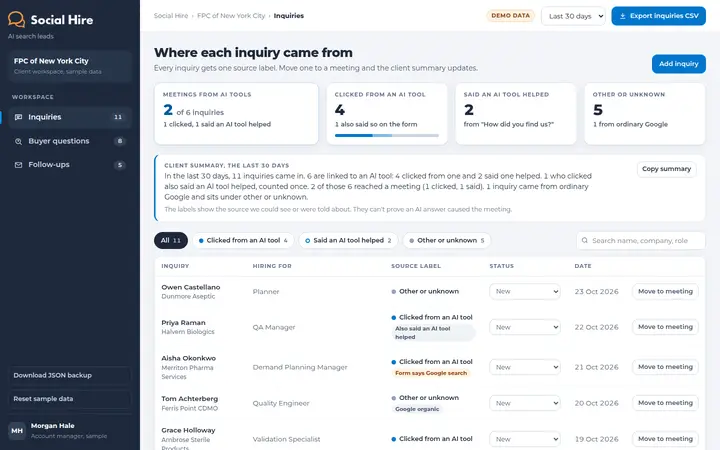Click the MH user avatar

[17, 431]
